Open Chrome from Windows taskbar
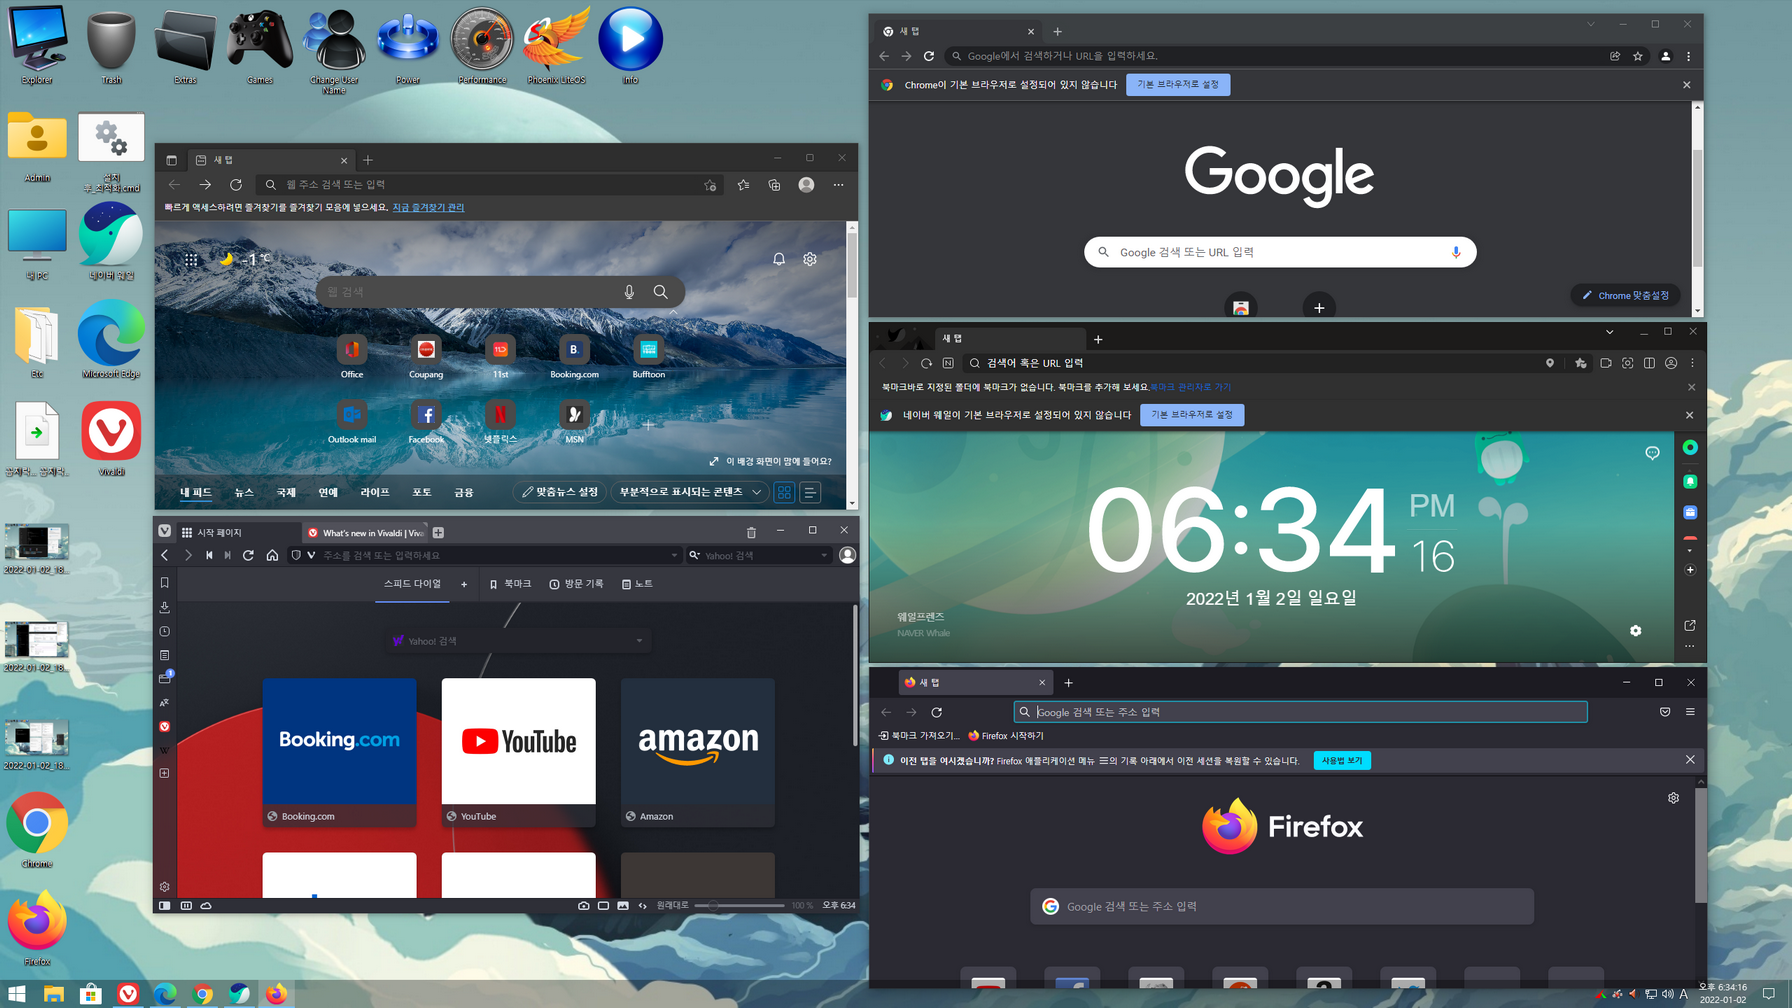The width and height of the screenshot is (1792, 1008). pos(203,993)
